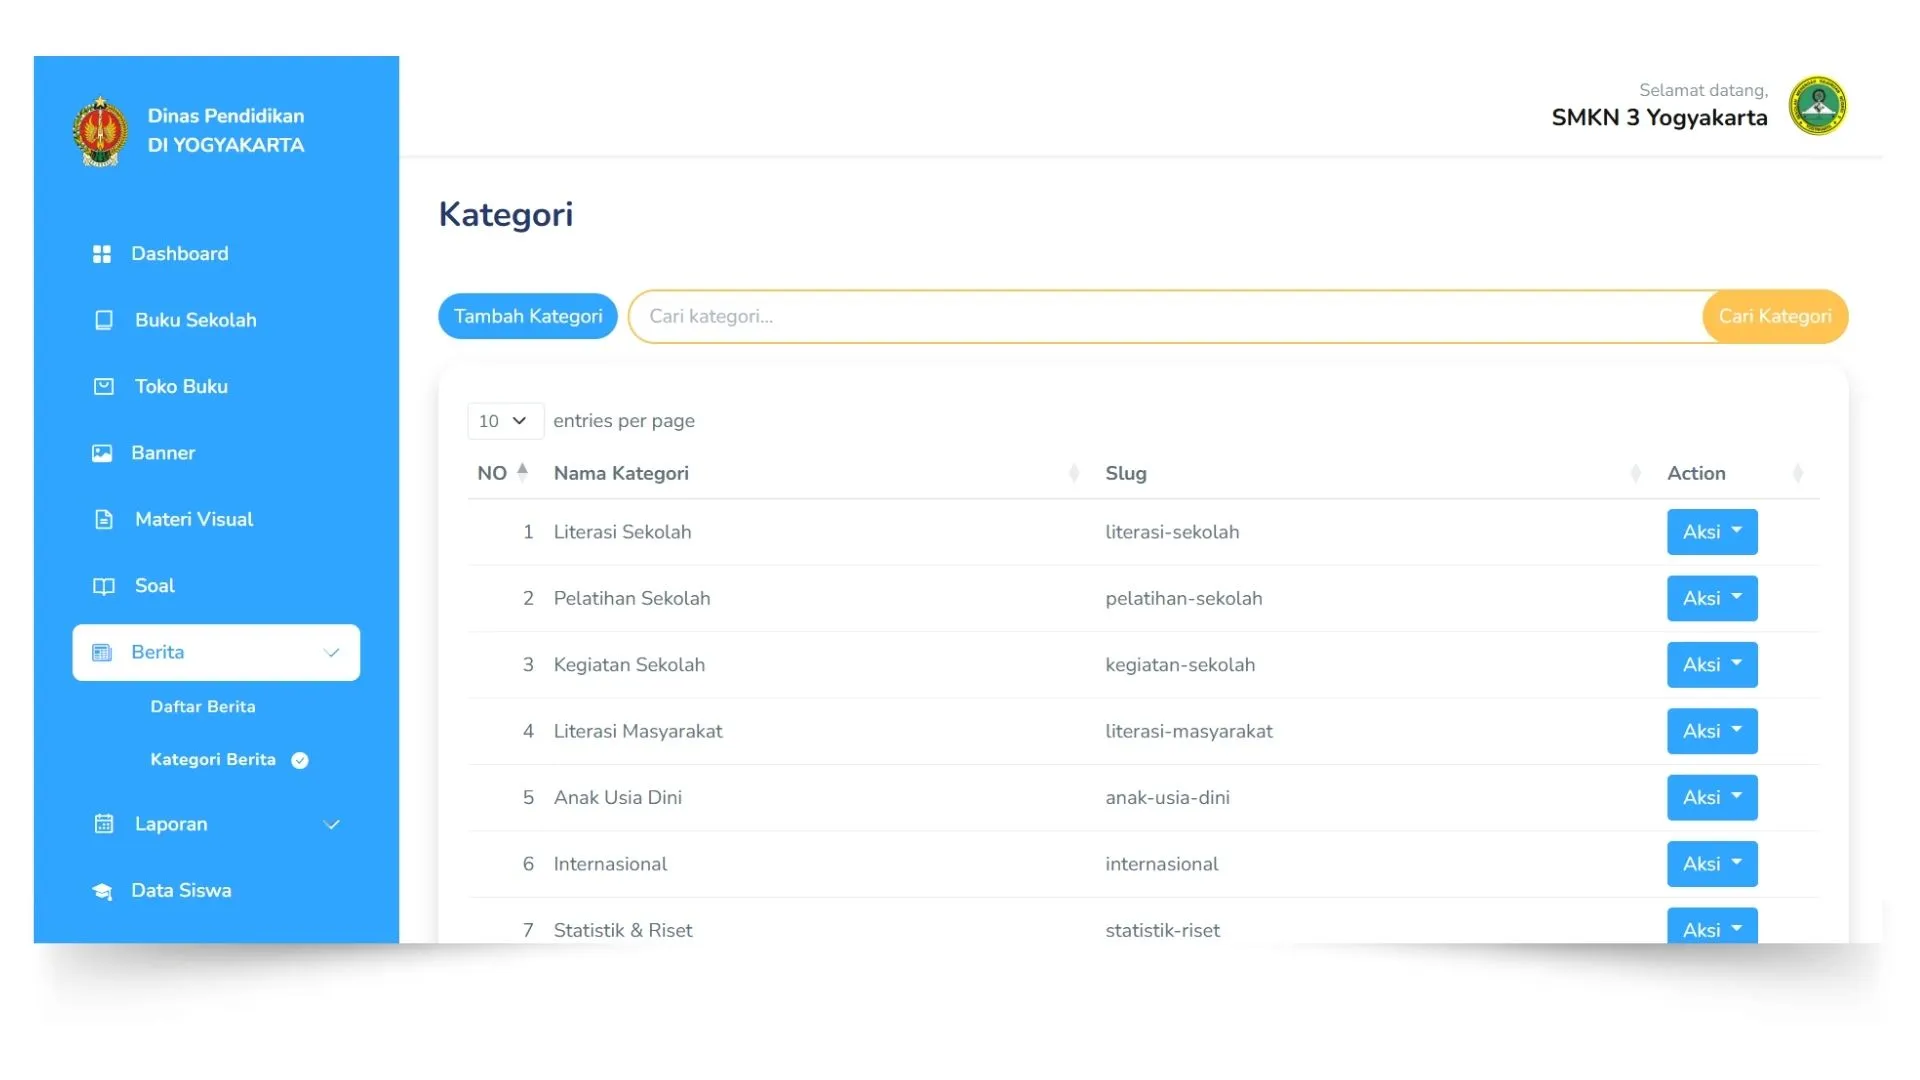1920x1080 pixels.
Task: Click the Buku Sekolah book icon
Action: pos(105,320)
